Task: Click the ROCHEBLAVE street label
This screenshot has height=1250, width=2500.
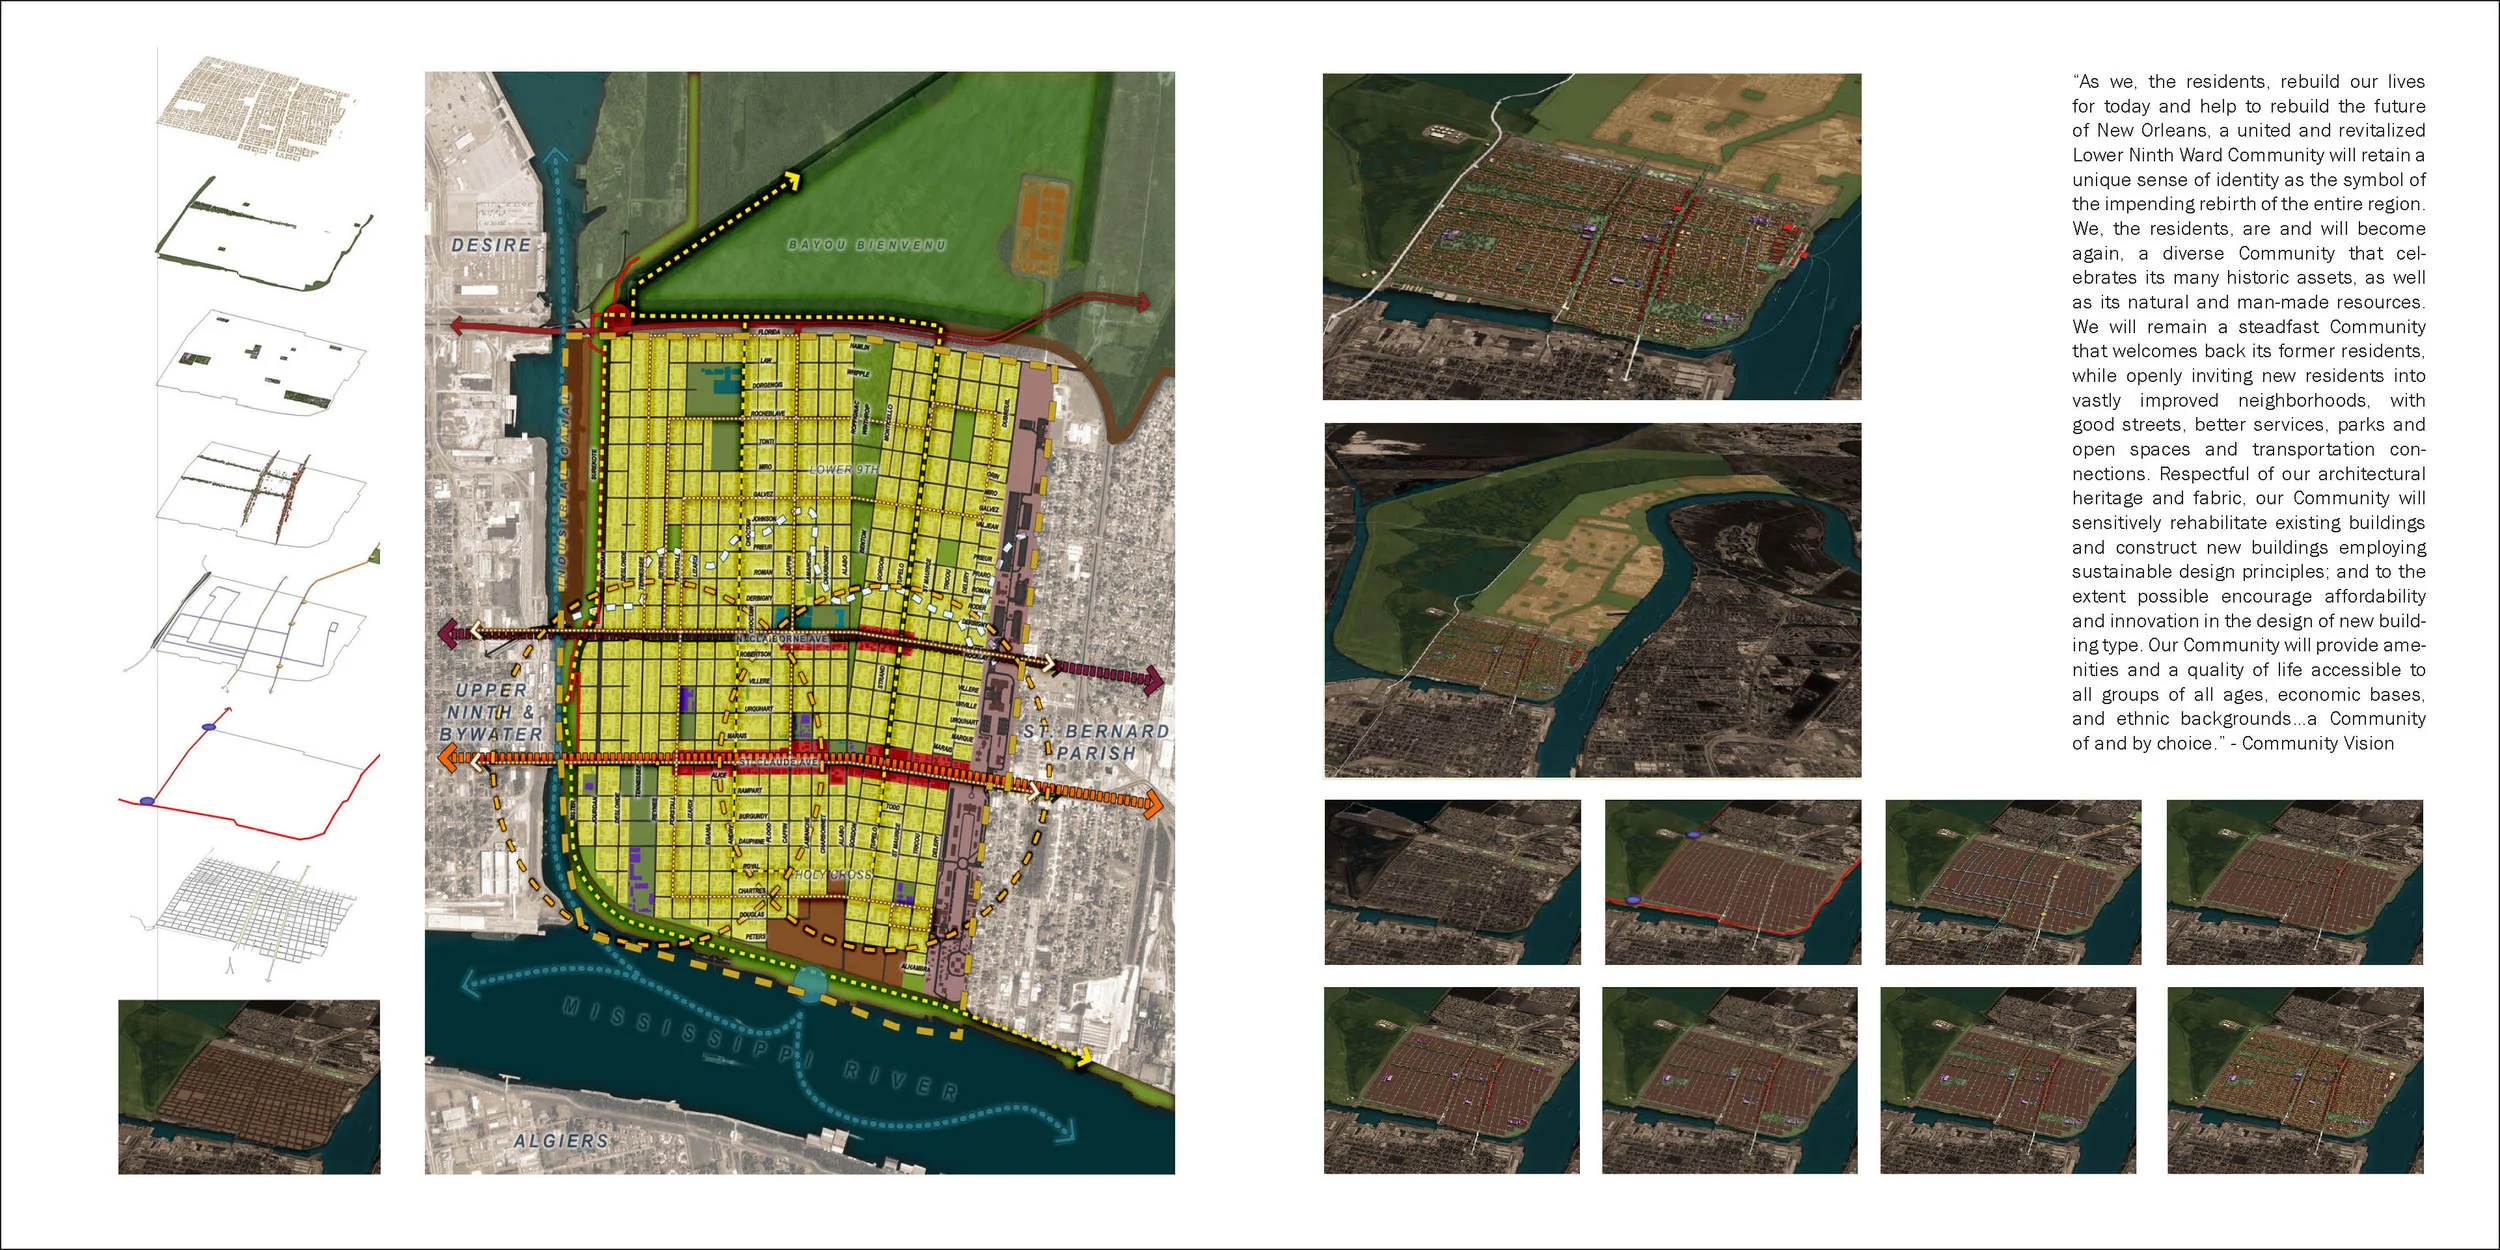Action: tap(768, 413)
